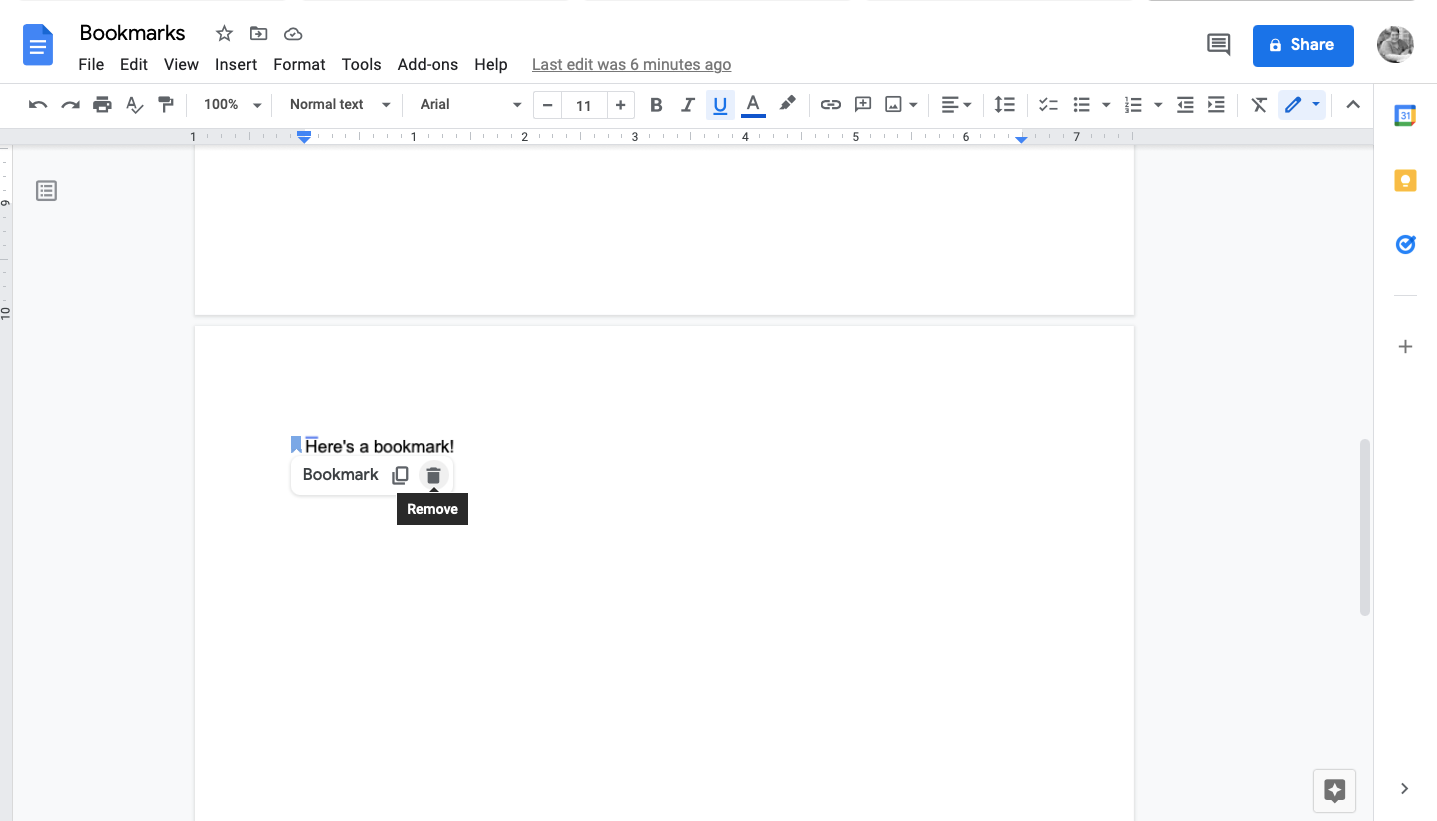This screenshot has width=1437, height=821.
Task: Toggle the checklist format
Action: (x=1047, y=104)
